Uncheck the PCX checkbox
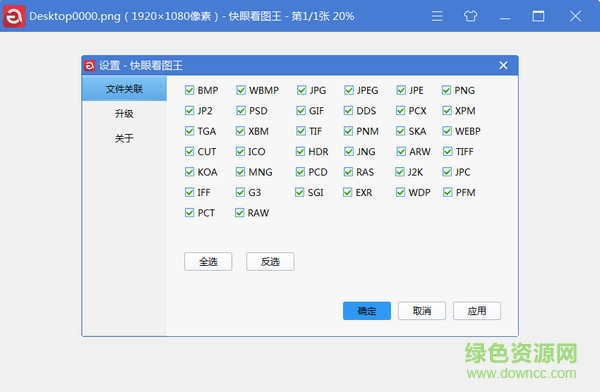The image size is (600, 392). point(400,111)
